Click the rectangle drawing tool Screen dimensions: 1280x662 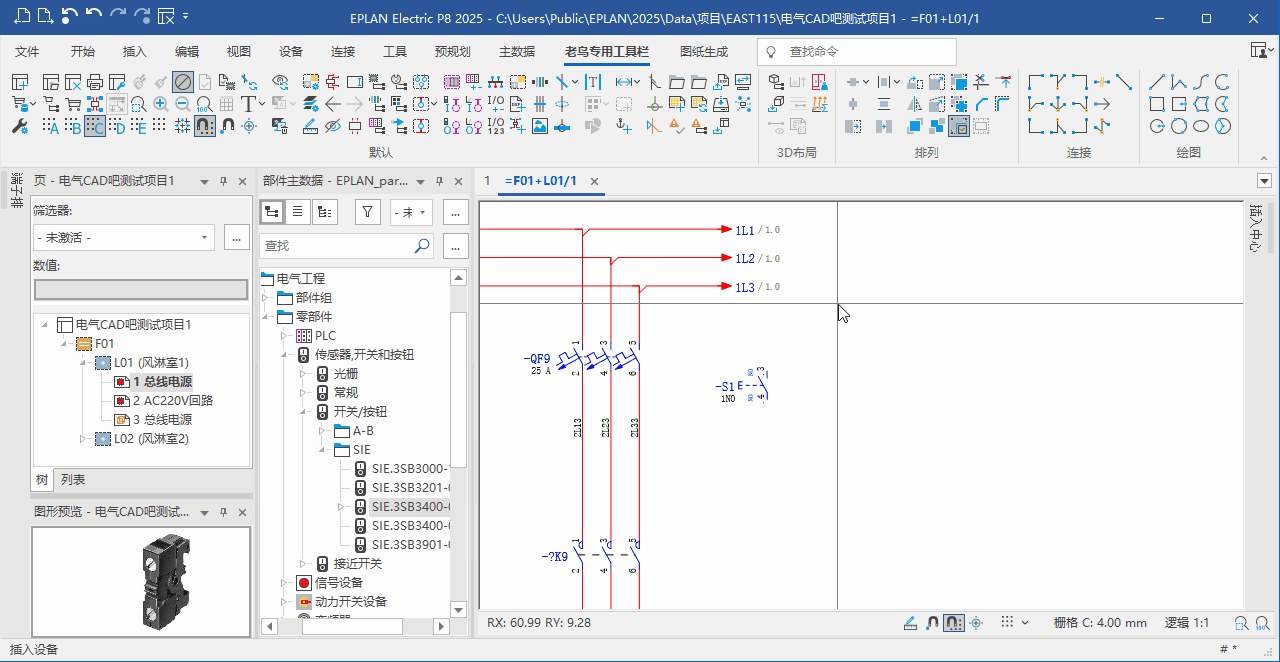1157,104
